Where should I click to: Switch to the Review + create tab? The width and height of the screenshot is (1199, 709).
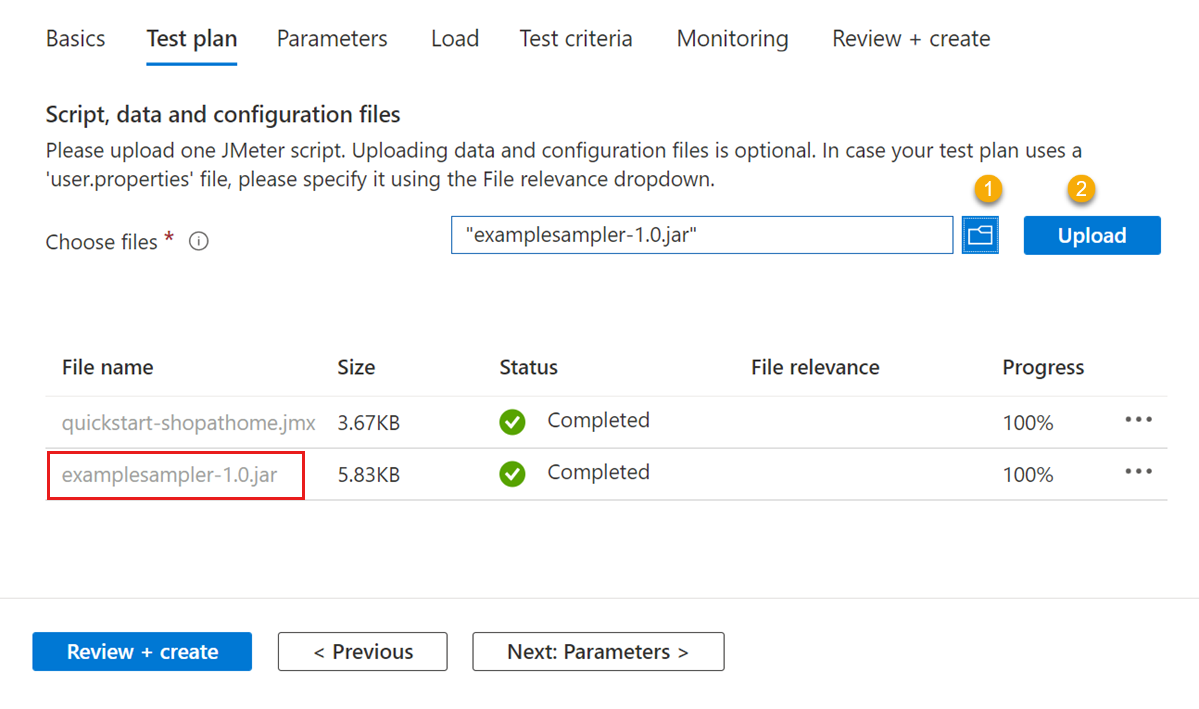[910, 38]
